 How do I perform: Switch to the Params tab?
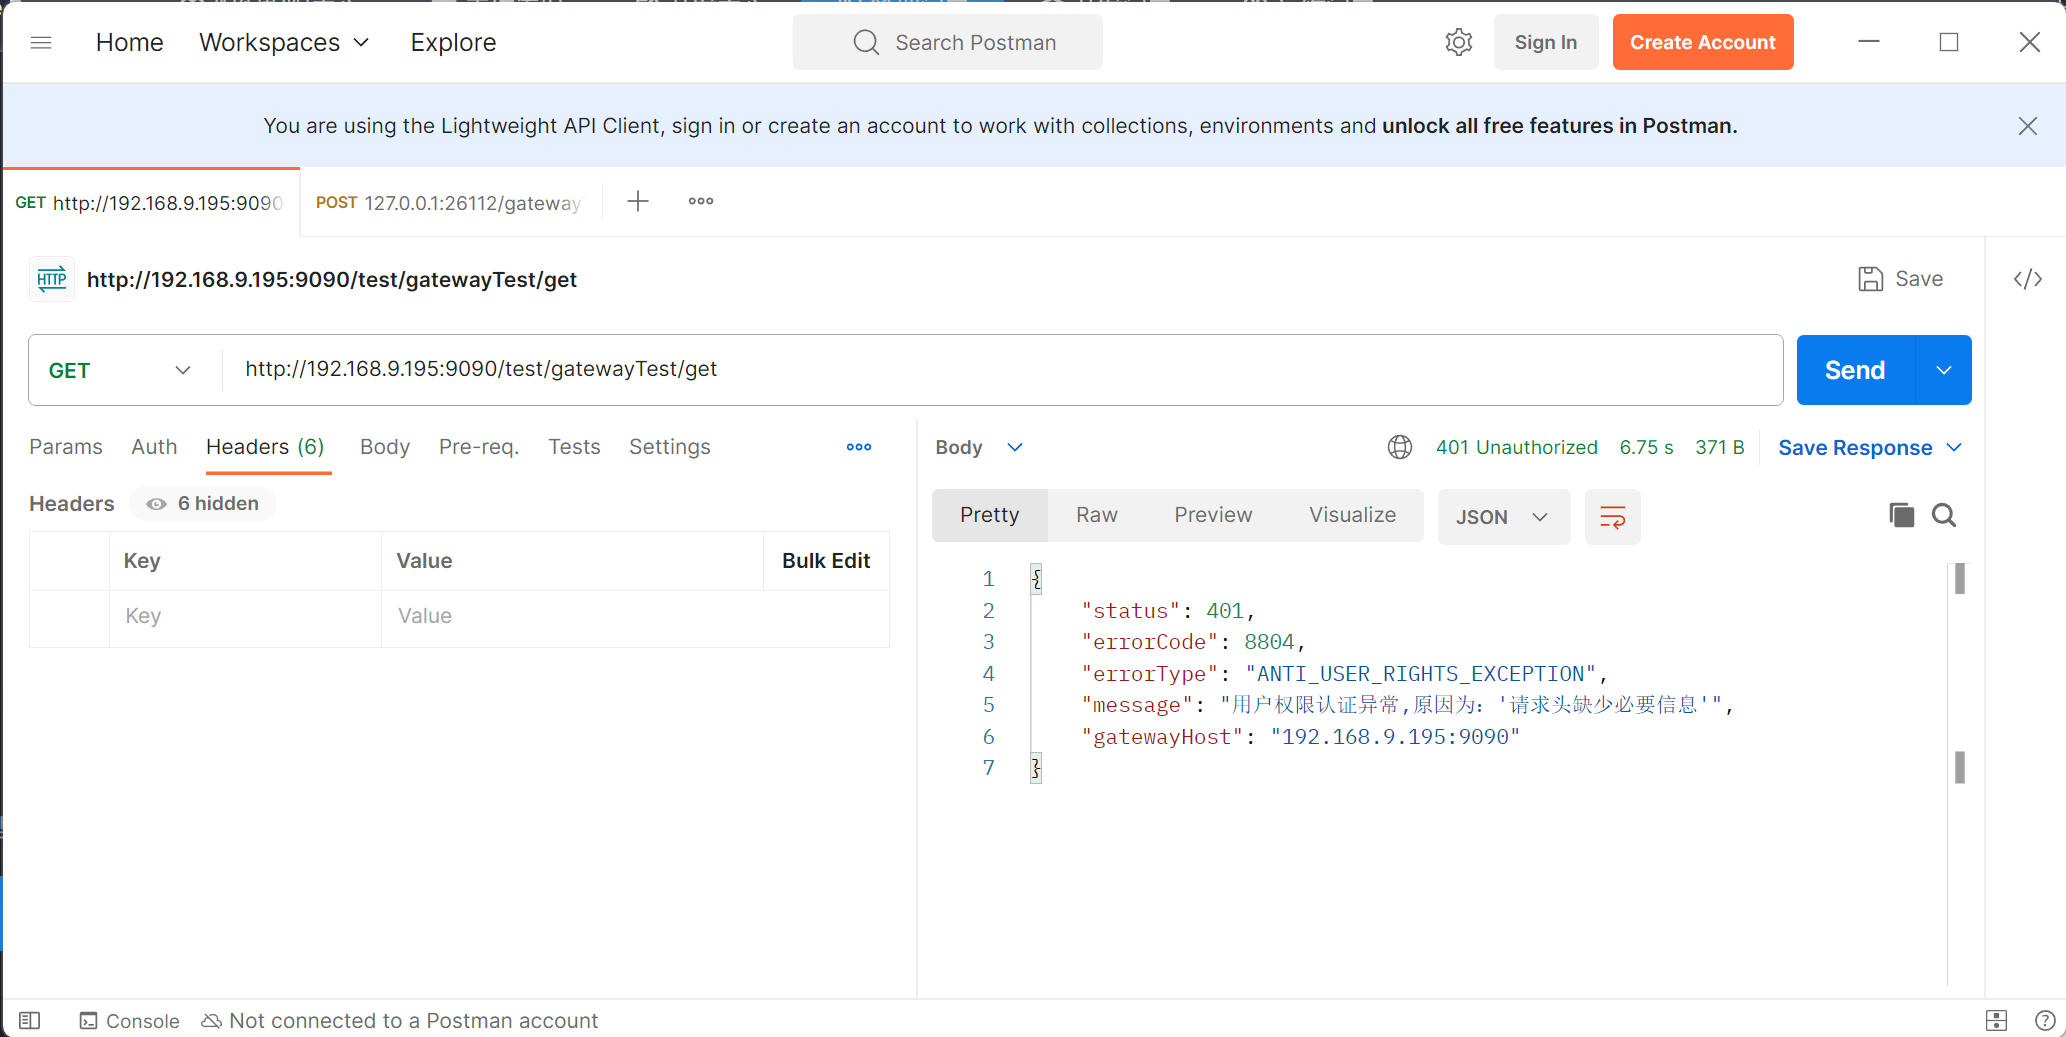[x=66, y=447]
